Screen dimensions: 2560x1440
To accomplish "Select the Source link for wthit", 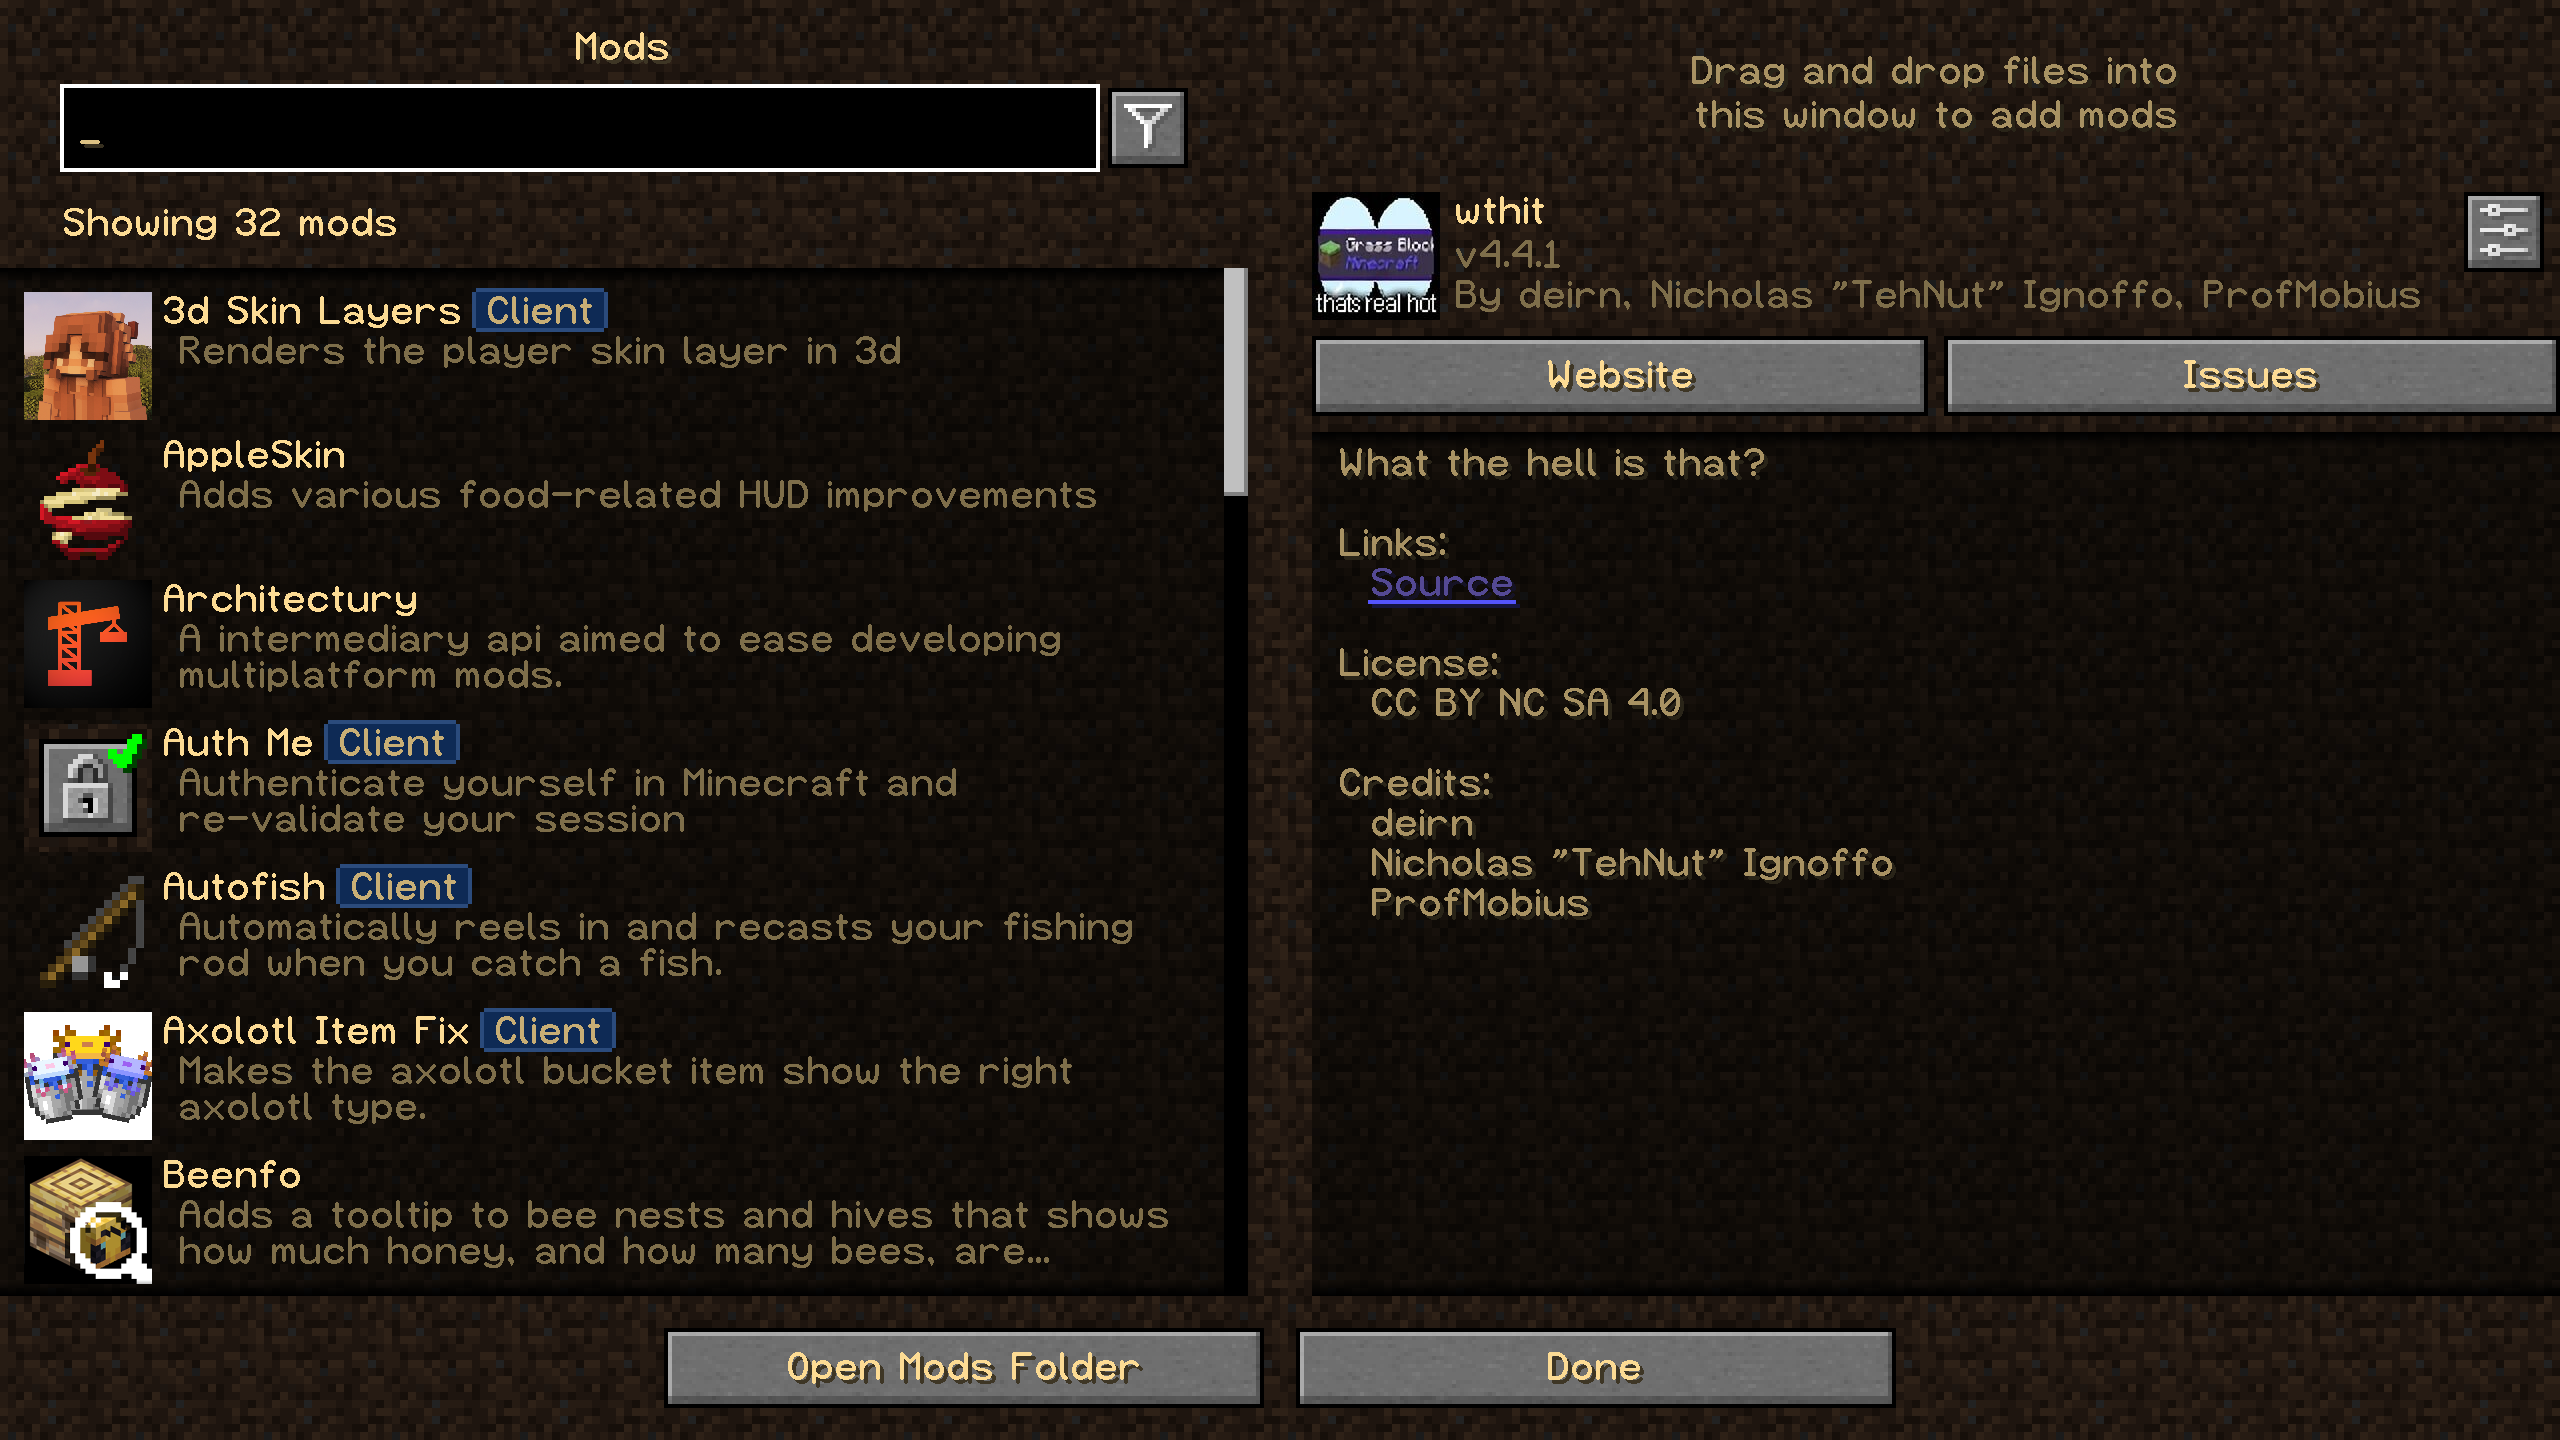I will 1442,582.
